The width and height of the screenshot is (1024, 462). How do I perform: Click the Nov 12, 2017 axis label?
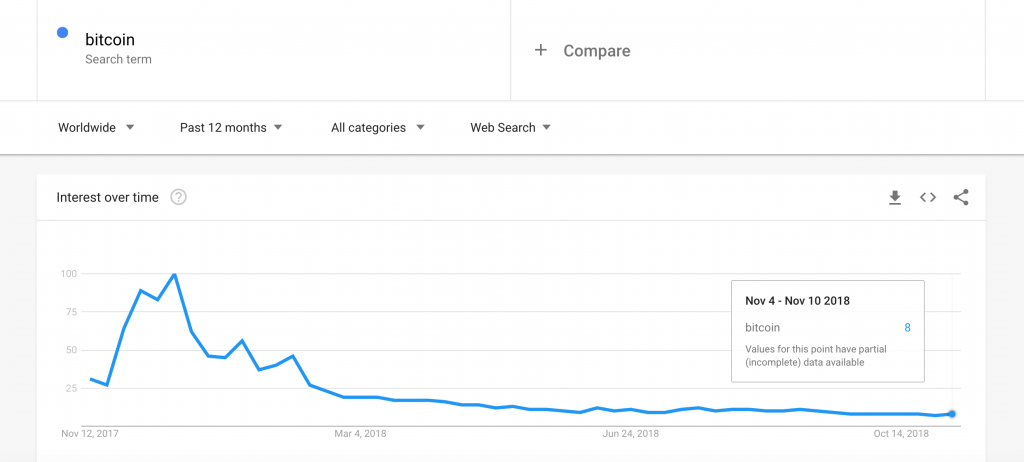pyautogui.click(x=90, y=433)
